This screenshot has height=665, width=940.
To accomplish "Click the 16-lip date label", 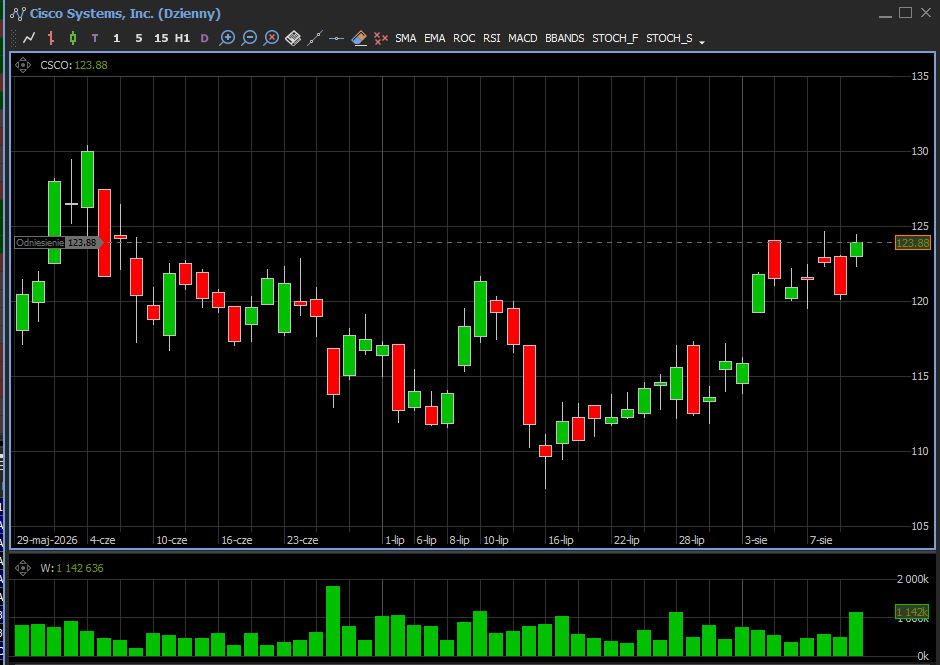I will click(561, 540).
